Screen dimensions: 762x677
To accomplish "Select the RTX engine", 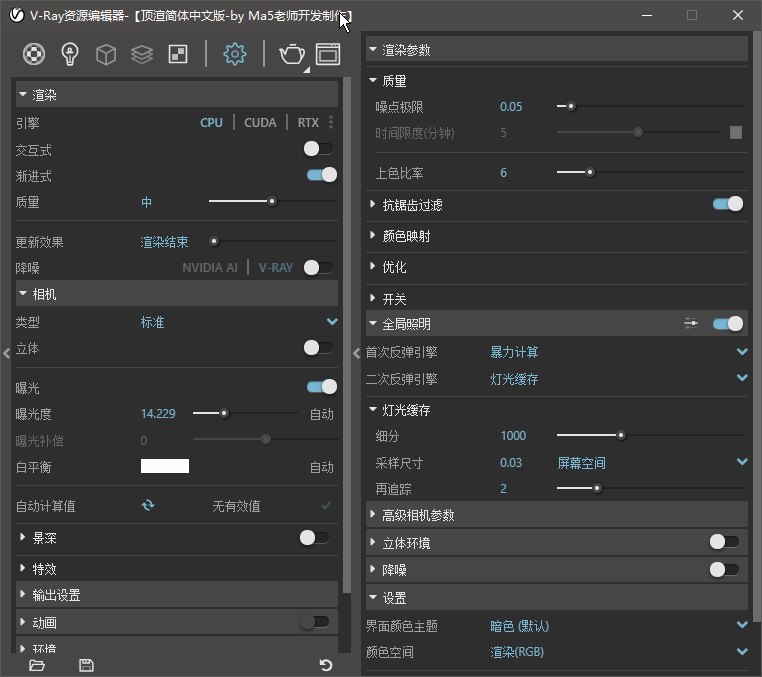I will point(308,122).
